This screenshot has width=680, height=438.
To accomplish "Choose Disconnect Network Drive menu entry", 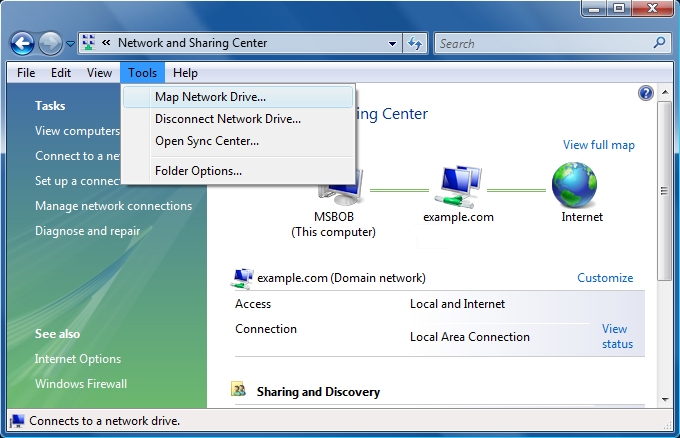I will coord(238,119).
